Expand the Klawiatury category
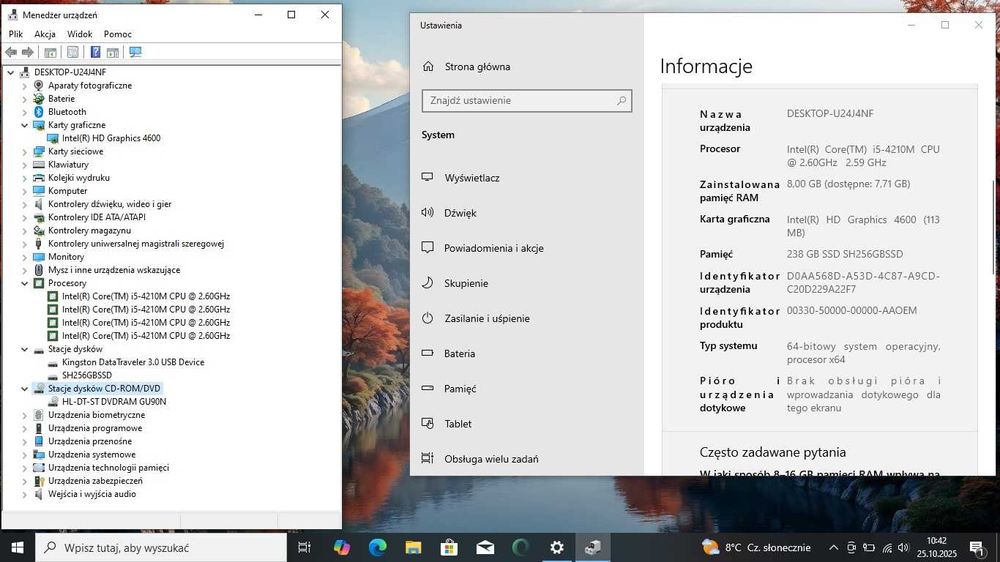 (x=24, y=165)
